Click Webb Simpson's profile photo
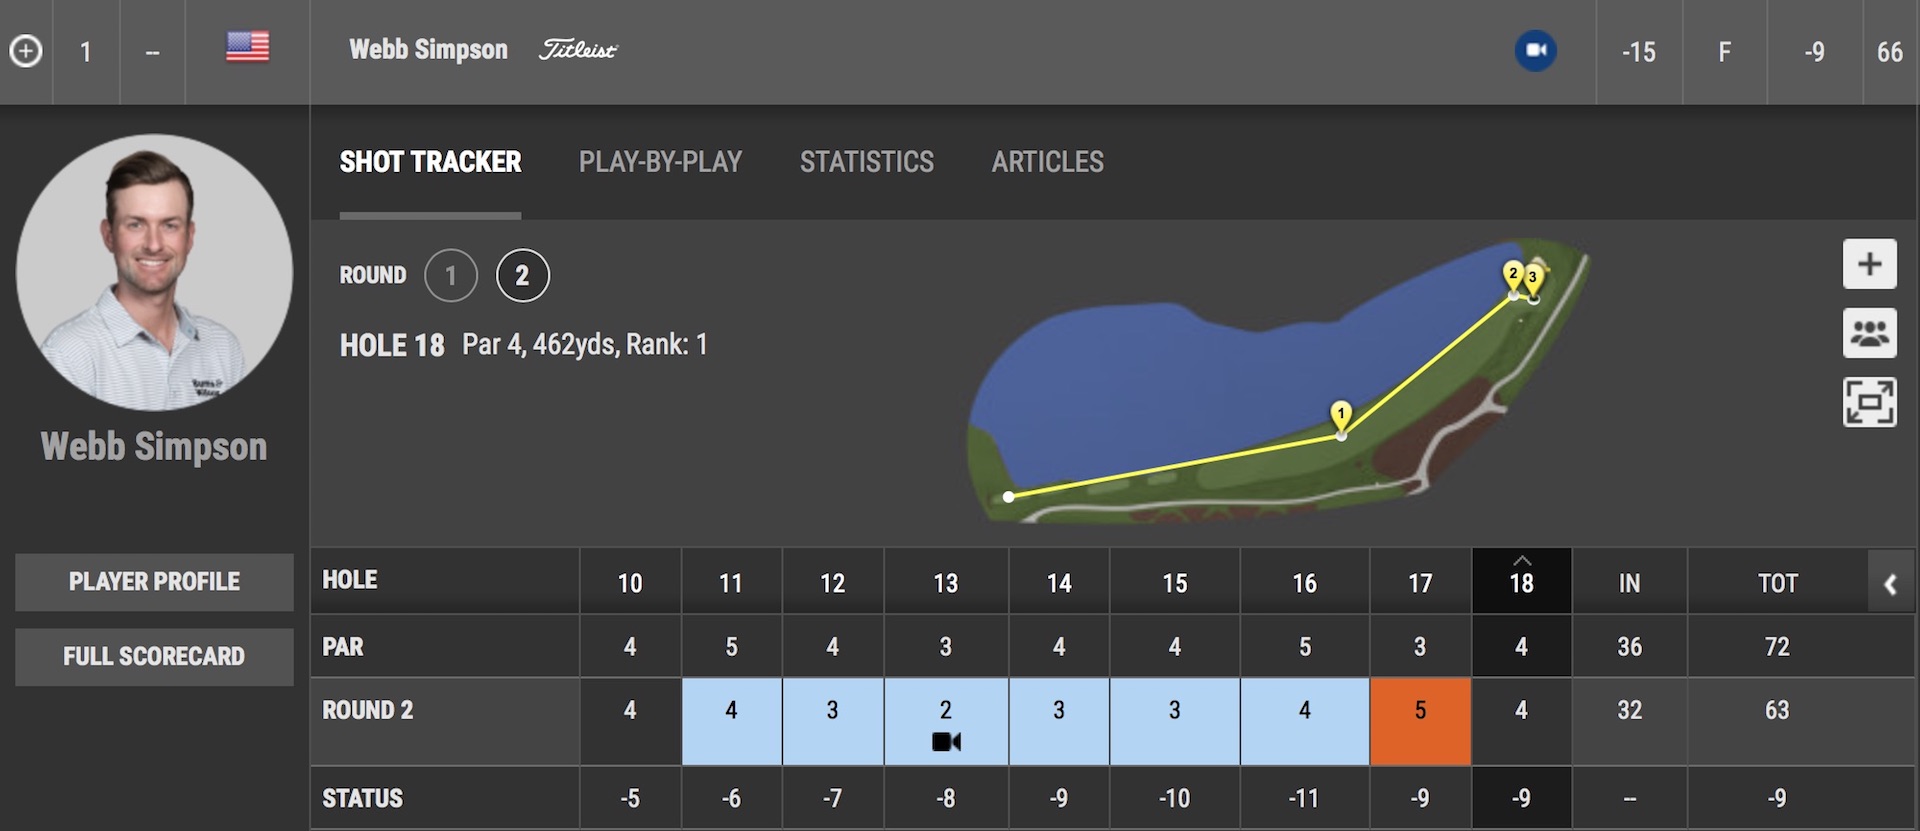Screen dimensions: 1920x831 click(x=154, y=272)
